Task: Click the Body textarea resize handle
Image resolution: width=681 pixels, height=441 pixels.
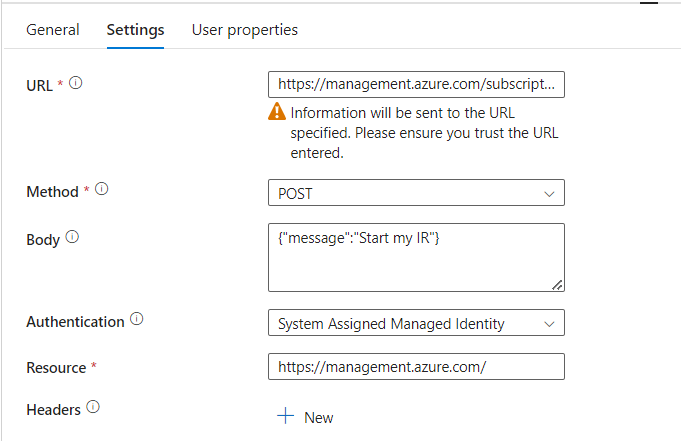Action: coord(557,285)
